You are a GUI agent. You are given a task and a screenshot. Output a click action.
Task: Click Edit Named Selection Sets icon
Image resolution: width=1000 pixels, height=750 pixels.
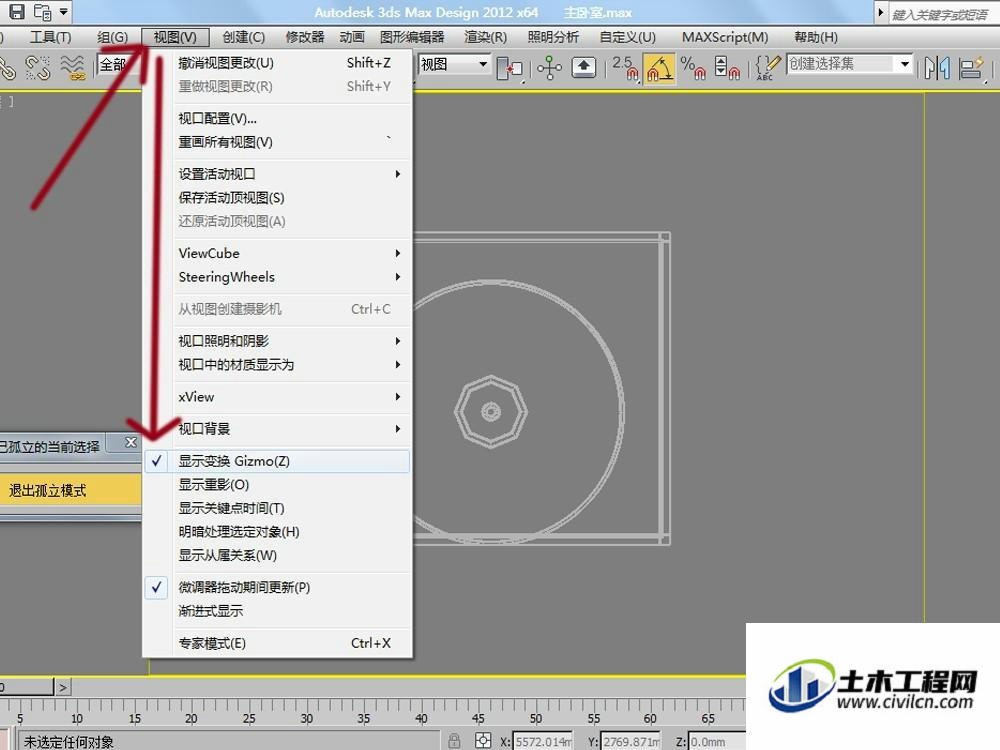(x=768, y=67)
